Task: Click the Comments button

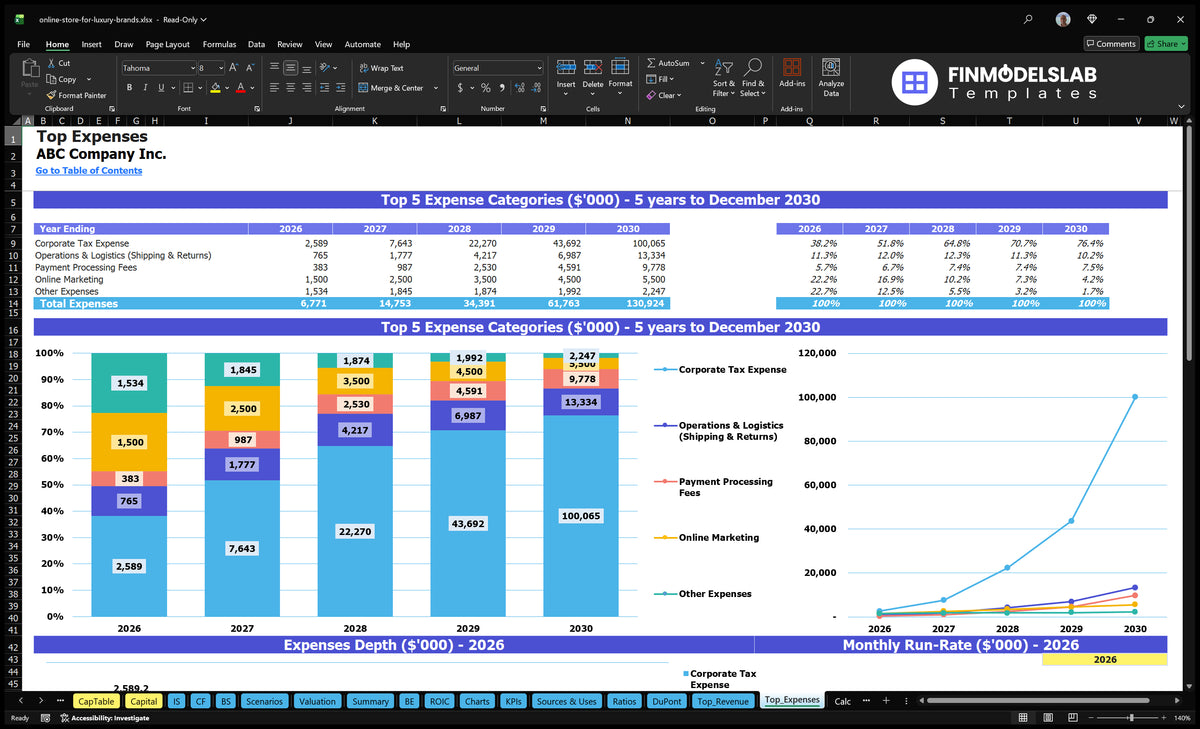Action: click(x=1112, y=44)
